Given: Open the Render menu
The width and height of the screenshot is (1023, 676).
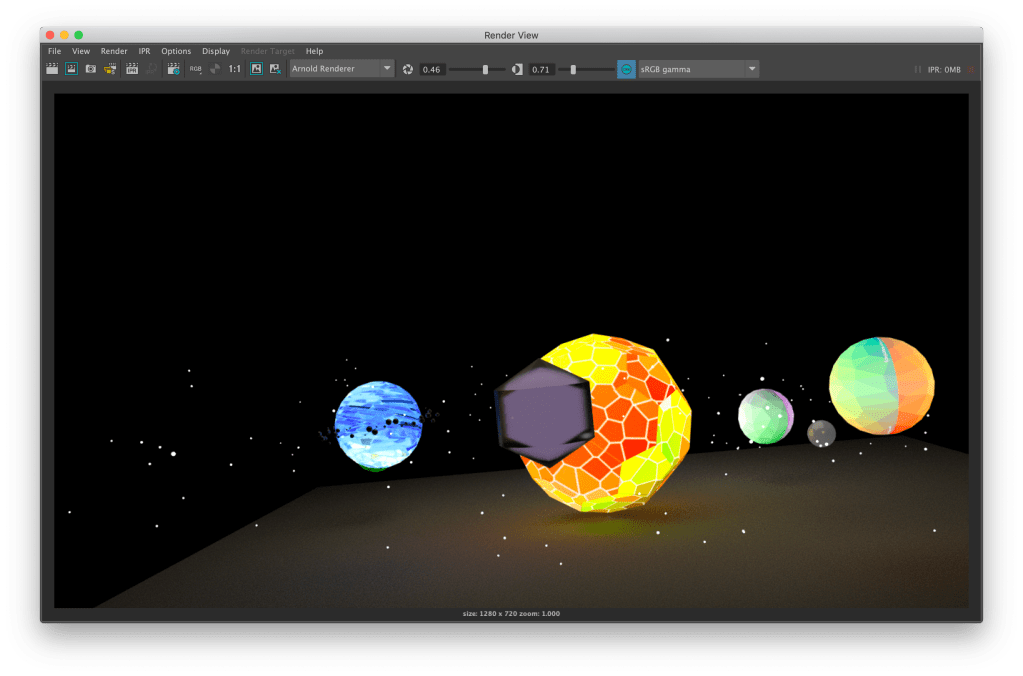Looking at the screenshot, I should (x=114, y=51).
